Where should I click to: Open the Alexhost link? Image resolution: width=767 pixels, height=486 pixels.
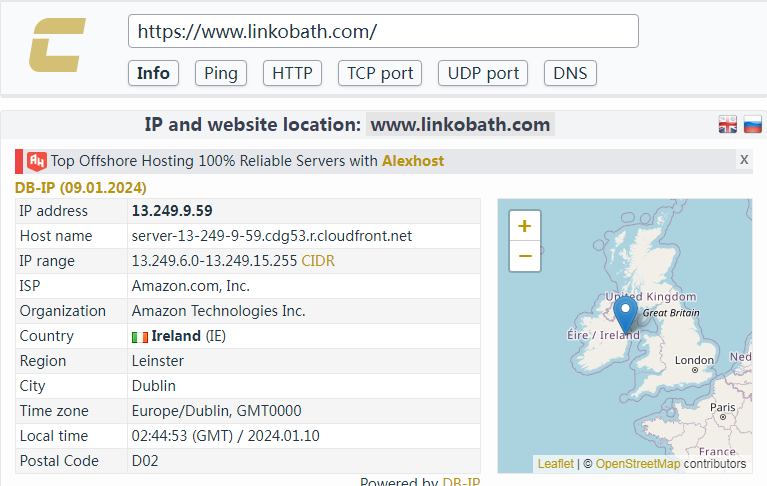click(x=413, y=161)
